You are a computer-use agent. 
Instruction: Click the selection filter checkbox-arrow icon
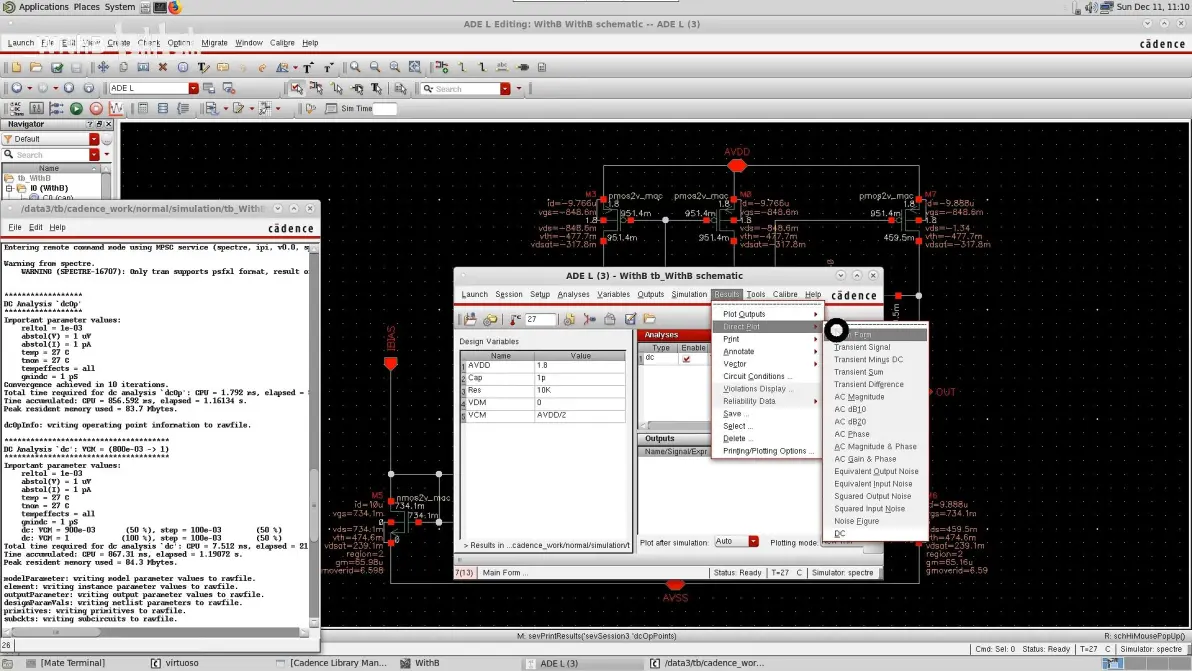pyautogui.click(x=296, y=89)
